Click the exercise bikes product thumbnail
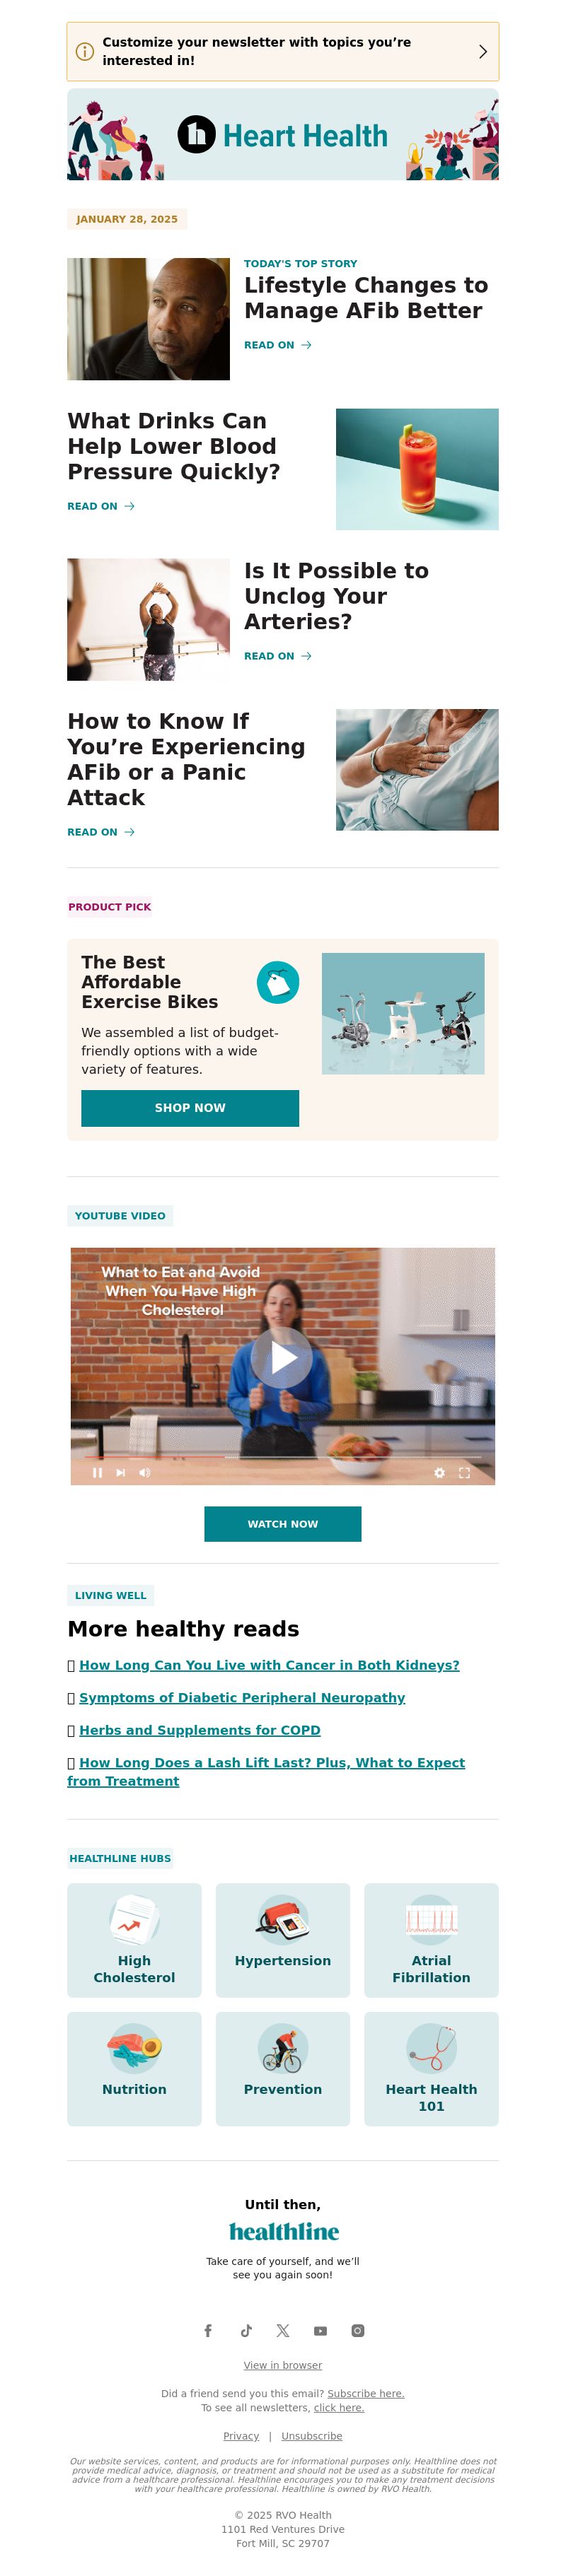This screenshot has height=2576, width=566. tap(403, 1013)
